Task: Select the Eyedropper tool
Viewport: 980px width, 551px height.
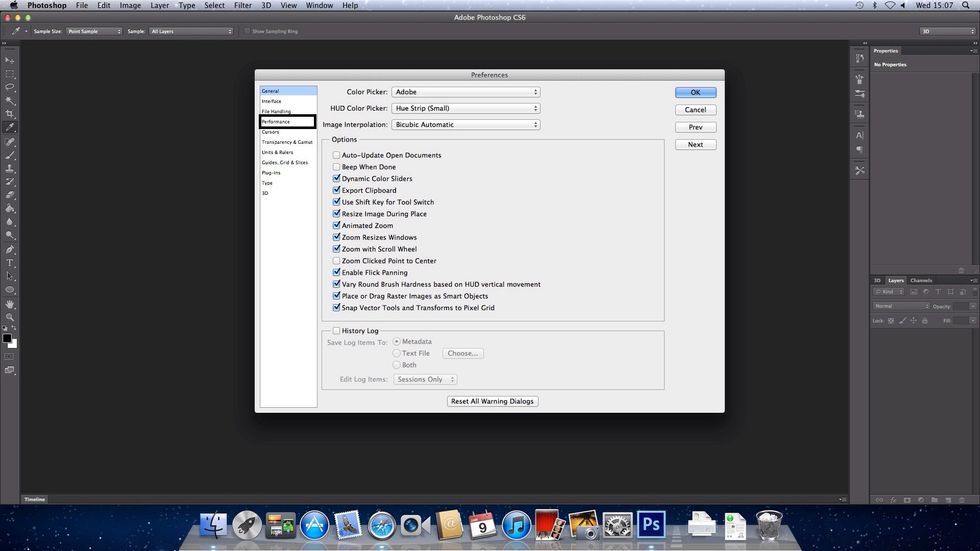Action: click(x=10, y=127)
